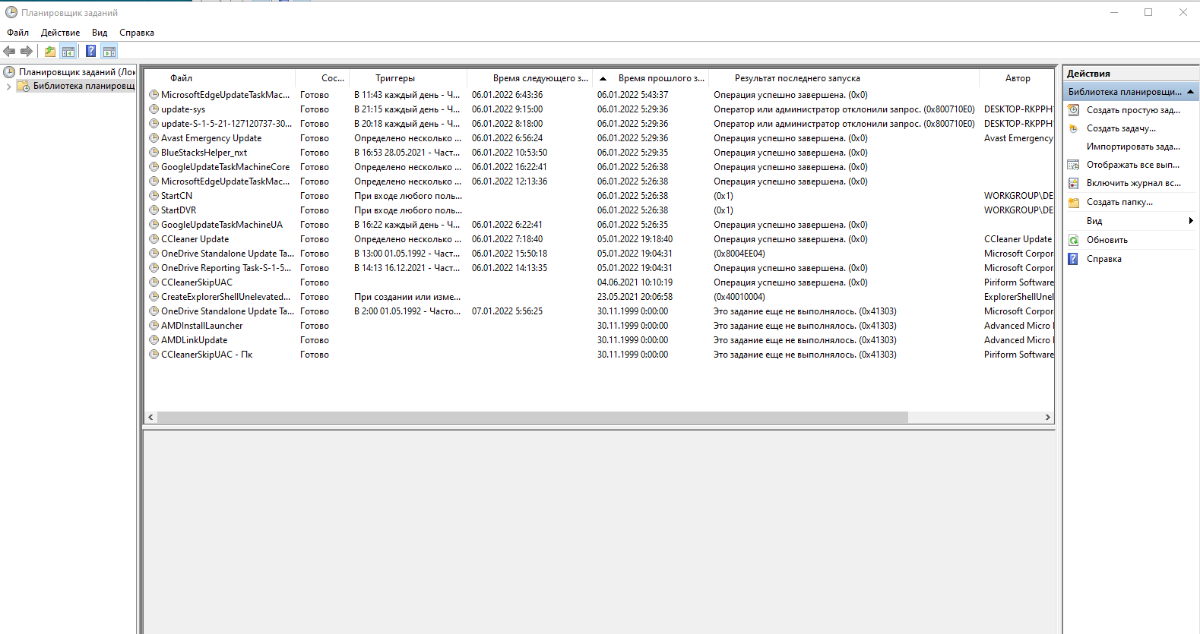Viewport: 1200px width, 634px height.
Task: Select the first MicrosoftEdgeUpdateTaskMac... row at 06.01.2022 6:43:36
Action: (599, 94)
